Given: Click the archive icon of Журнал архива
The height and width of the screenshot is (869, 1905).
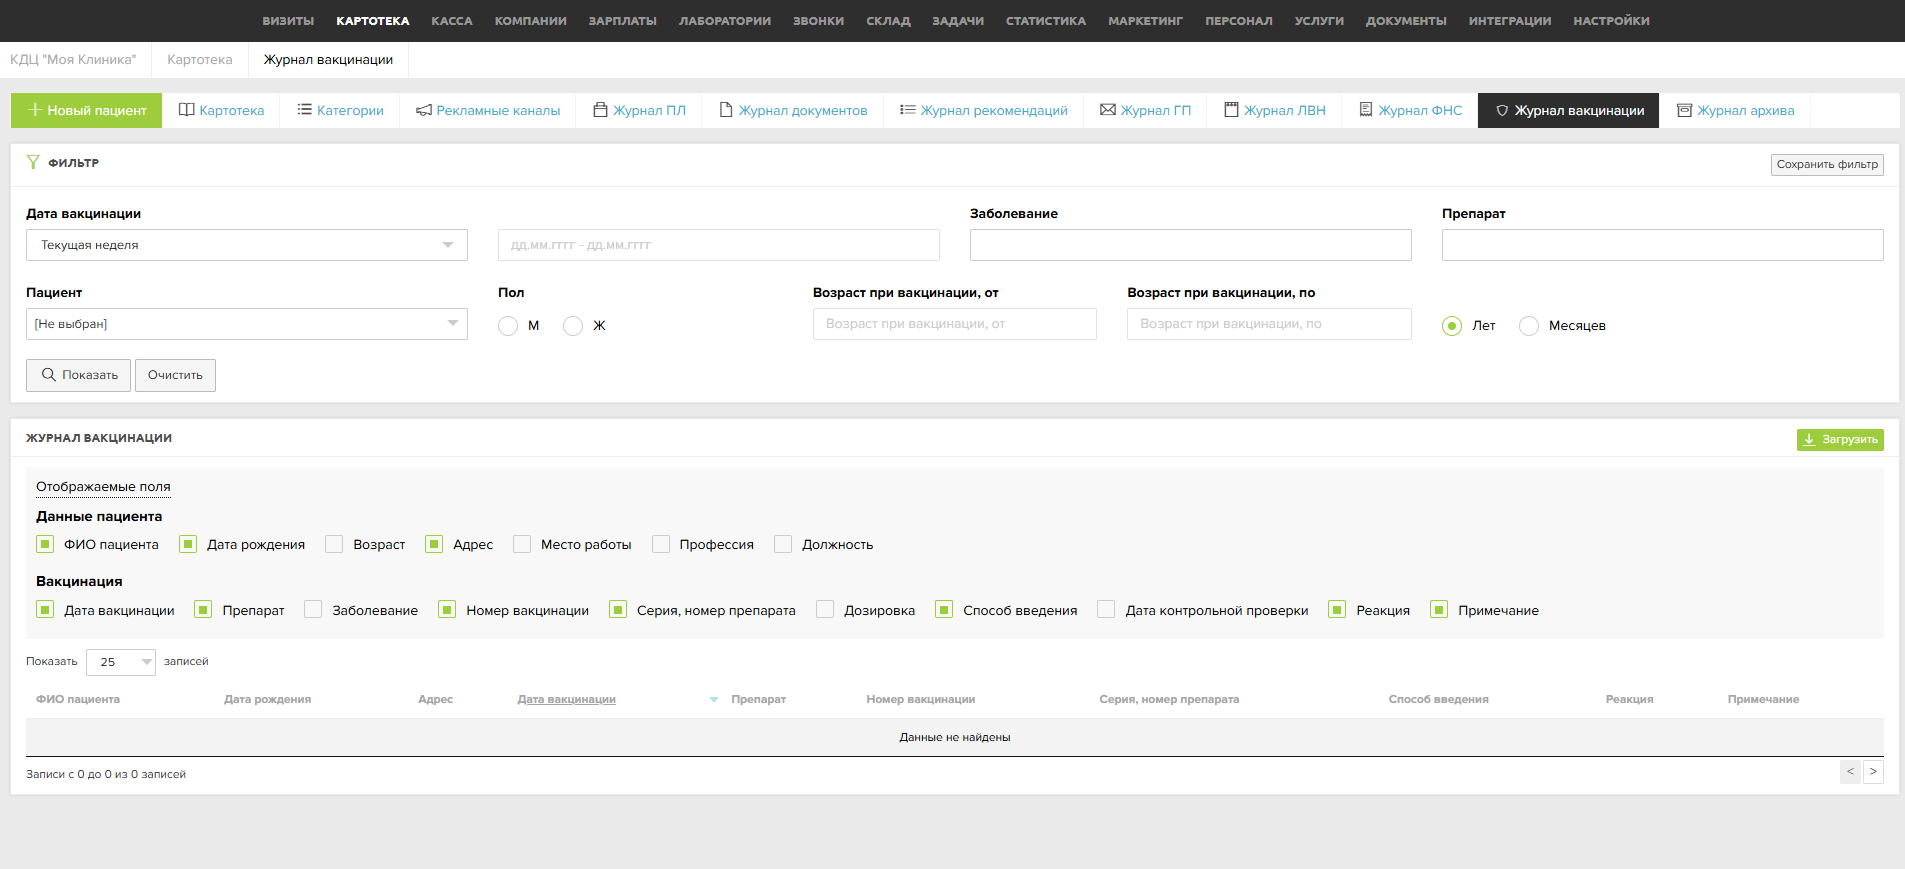Looking at the screenshot, I should (x=1685, y=110).
